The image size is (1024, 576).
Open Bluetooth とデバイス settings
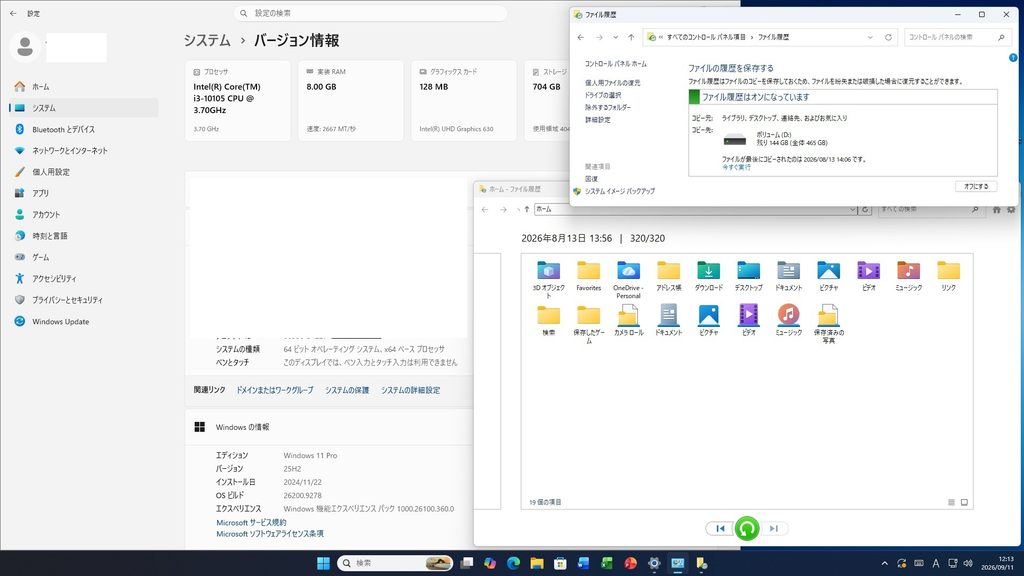pyautogui.click(x=84, y=129)
